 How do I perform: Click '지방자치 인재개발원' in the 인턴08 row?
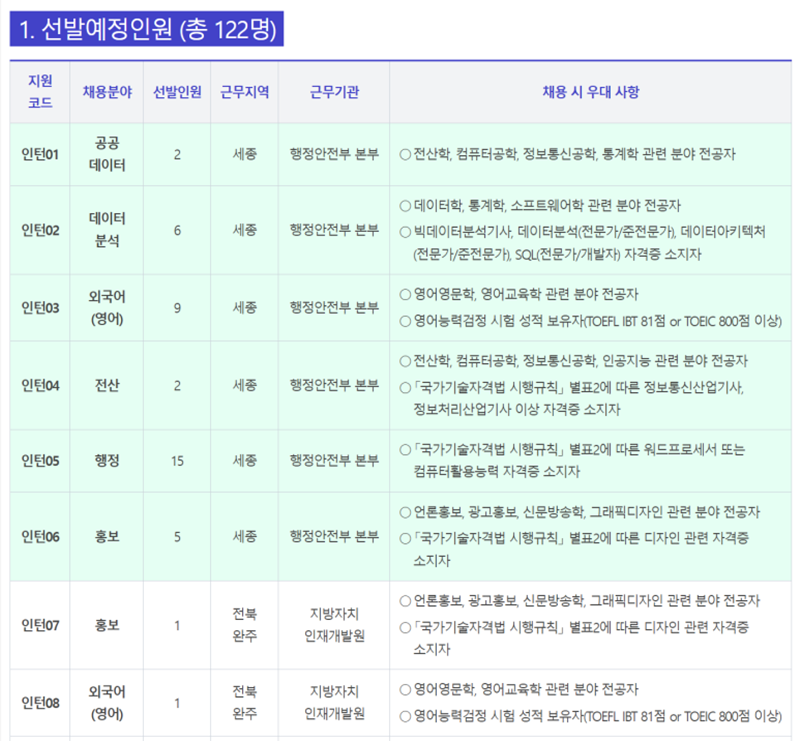pos(334,703)
